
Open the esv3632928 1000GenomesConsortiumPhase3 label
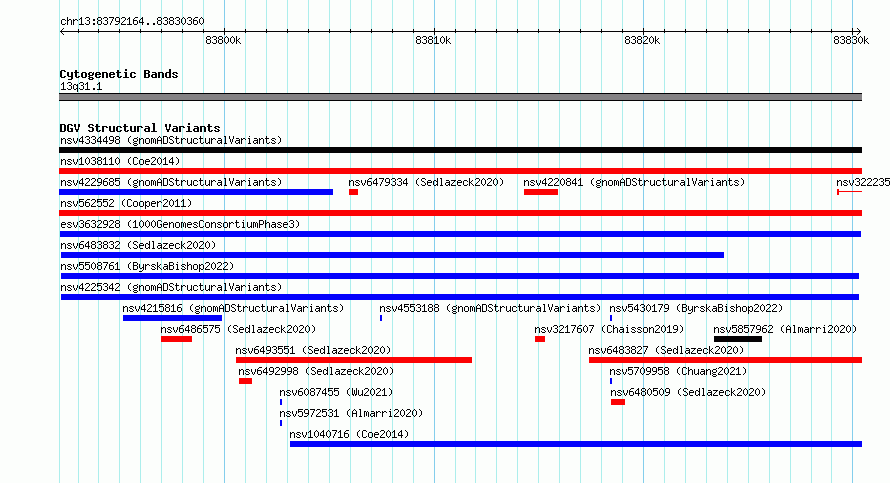[180, 224]
